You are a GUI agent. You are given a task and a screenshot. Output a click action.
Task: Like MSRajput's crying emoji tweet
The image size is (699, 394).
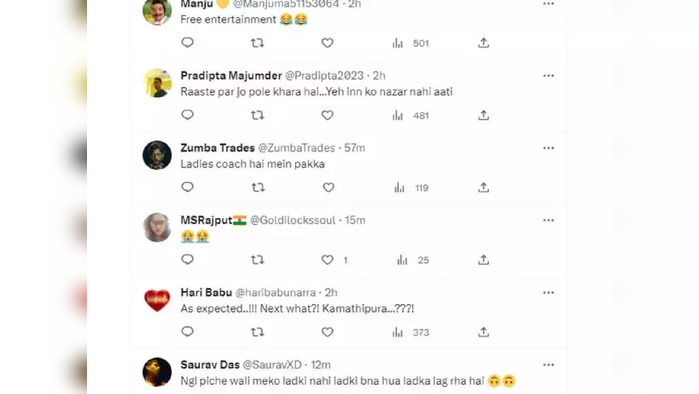[x=327, y=260]
